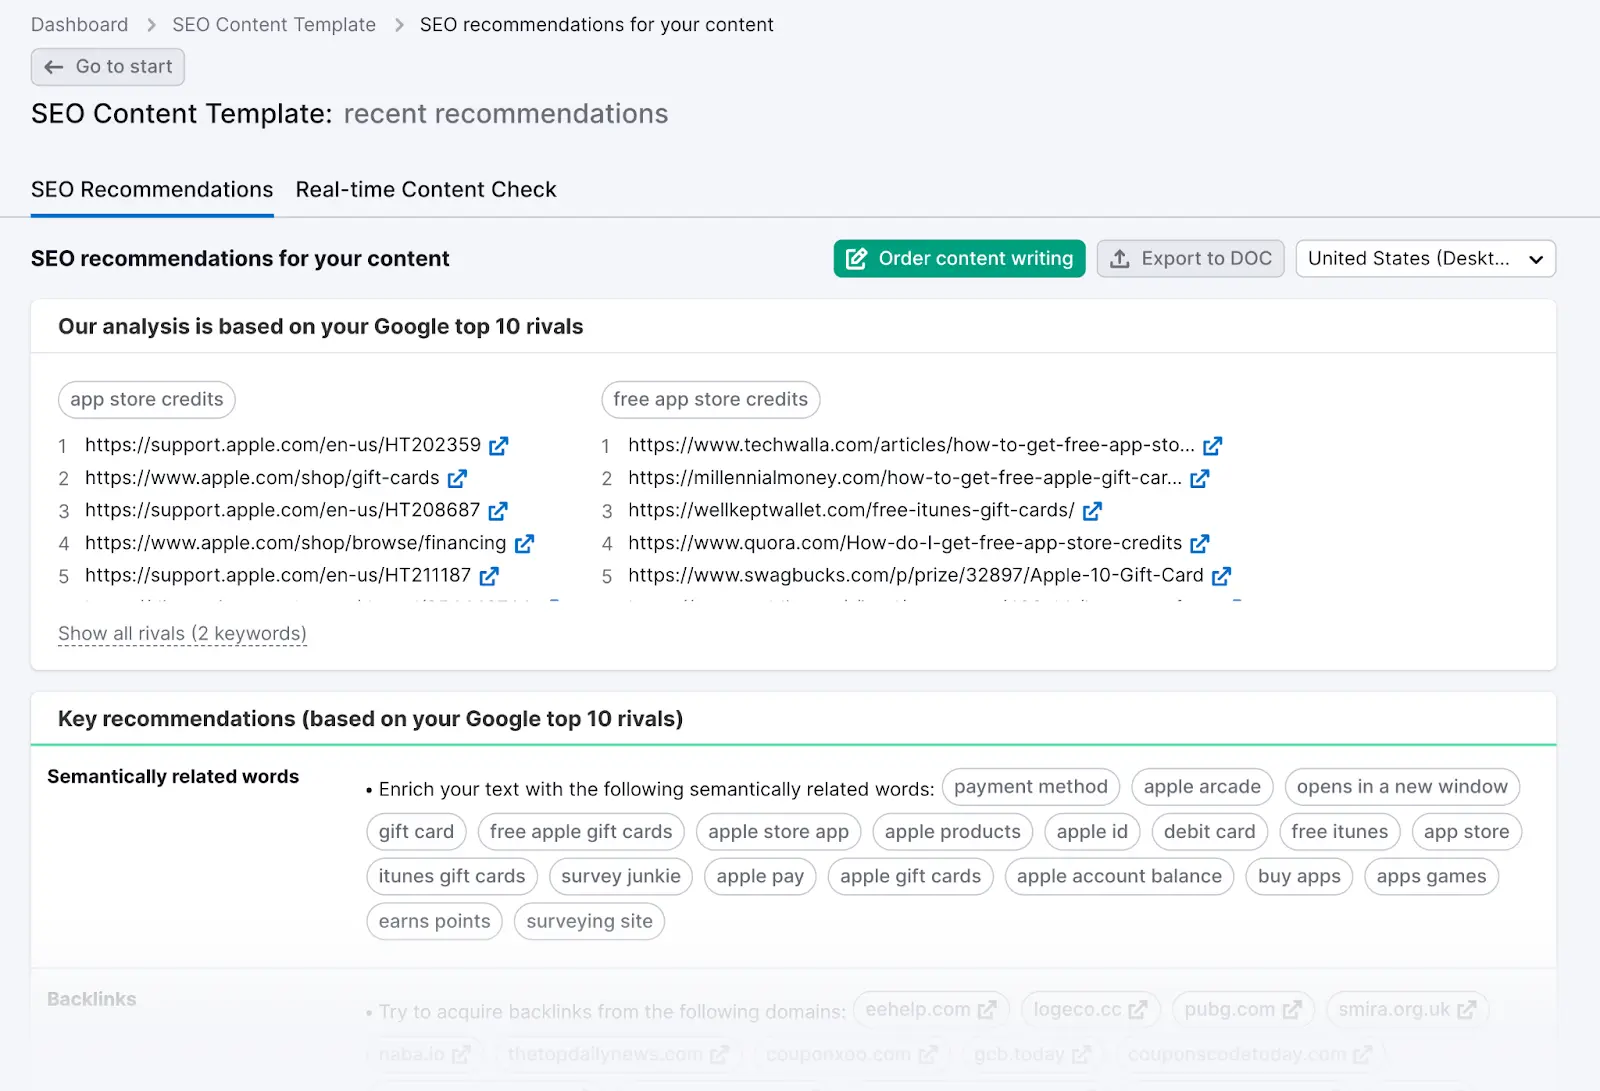Open apple.com gift-cards page via external link icon

coord(457,478)
